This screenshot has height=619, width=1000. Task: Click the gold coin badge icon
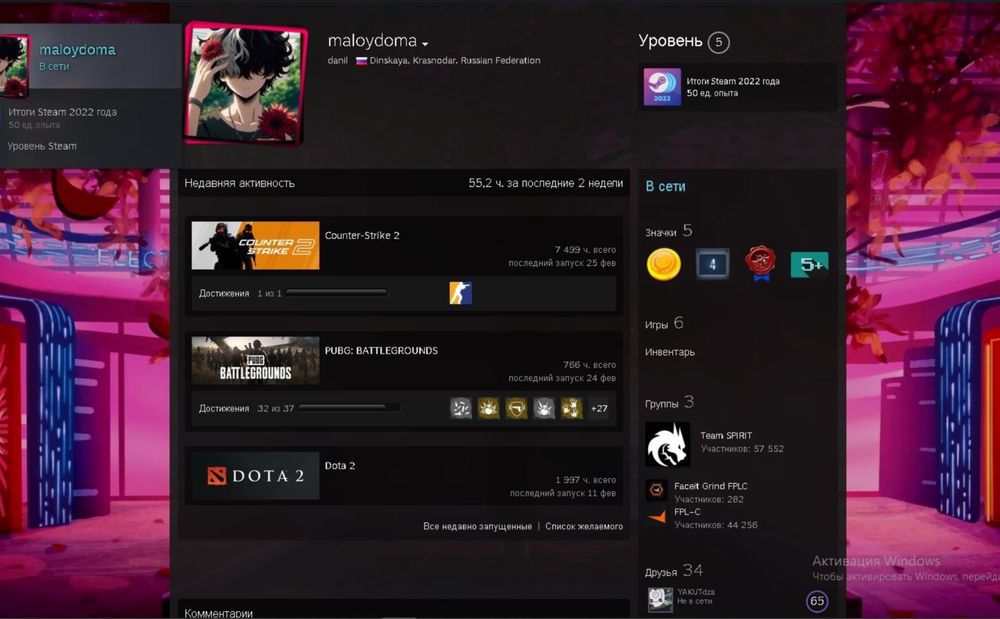(x=663, y=264)
